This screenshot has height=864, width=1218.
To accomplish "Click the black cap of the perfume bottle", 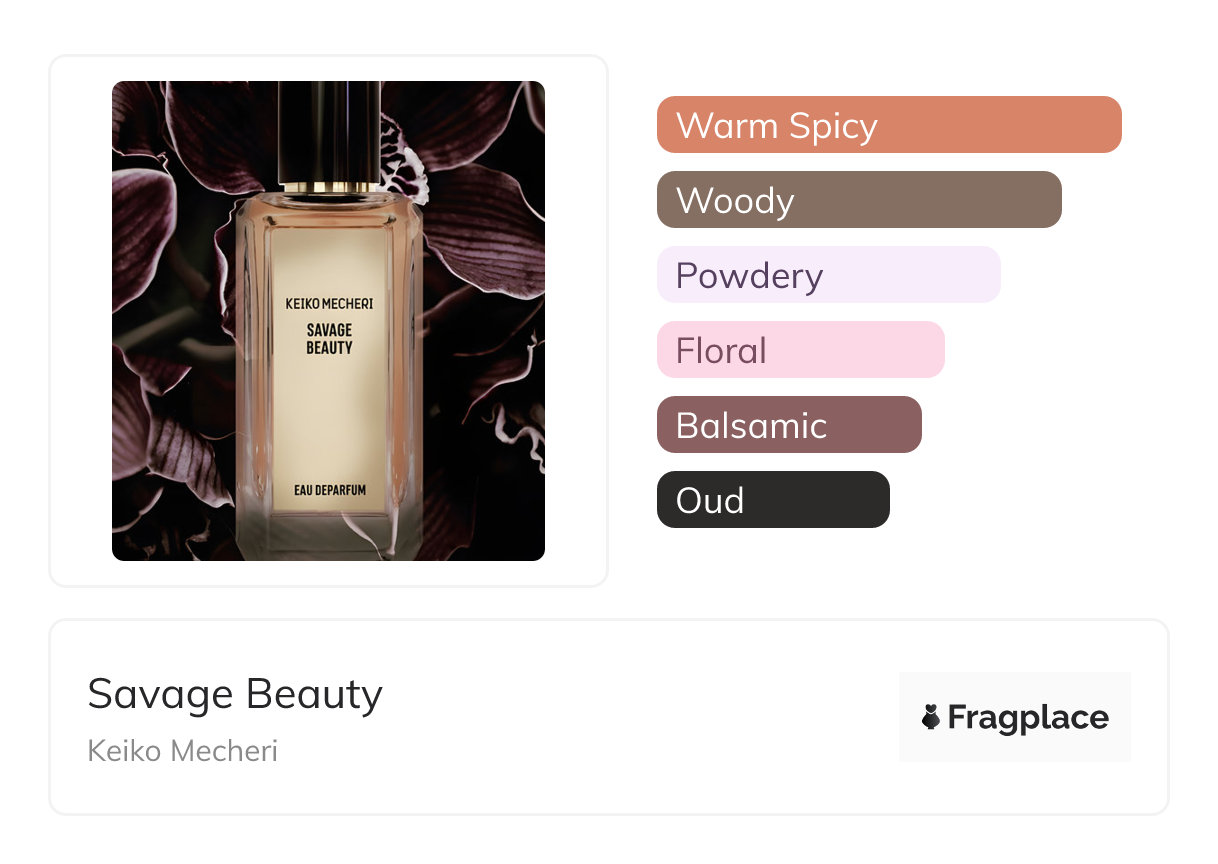I will (x=329, y=130).
